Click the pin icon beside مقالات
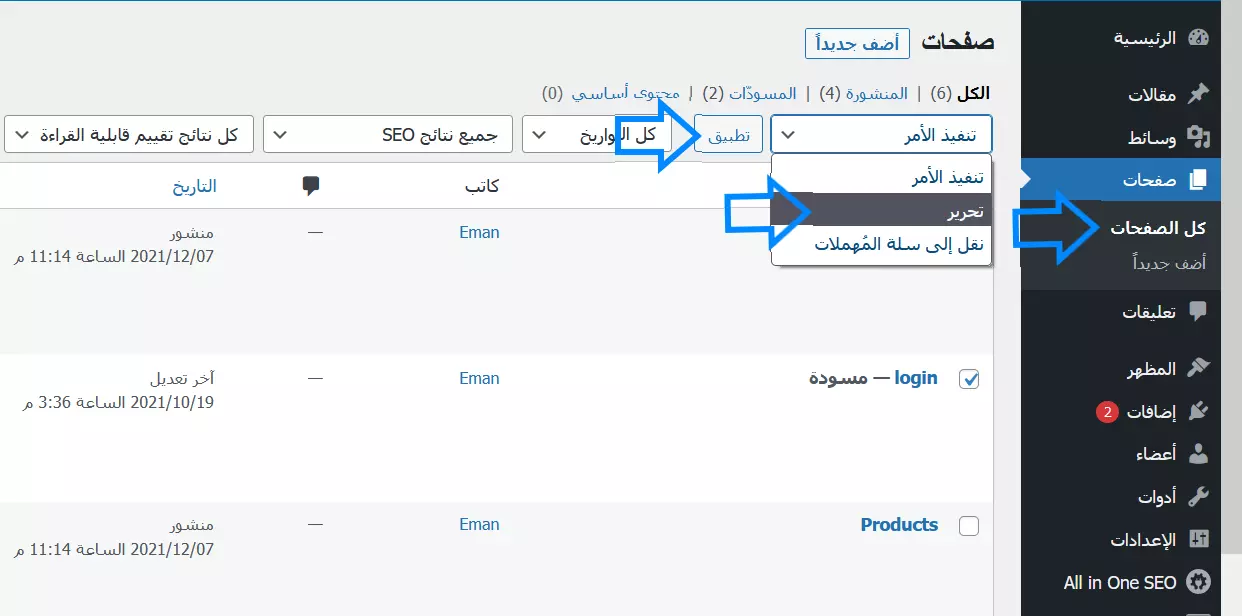Screen dimensions: 1242x616 pyautogui.click(x=1198, y=95)
